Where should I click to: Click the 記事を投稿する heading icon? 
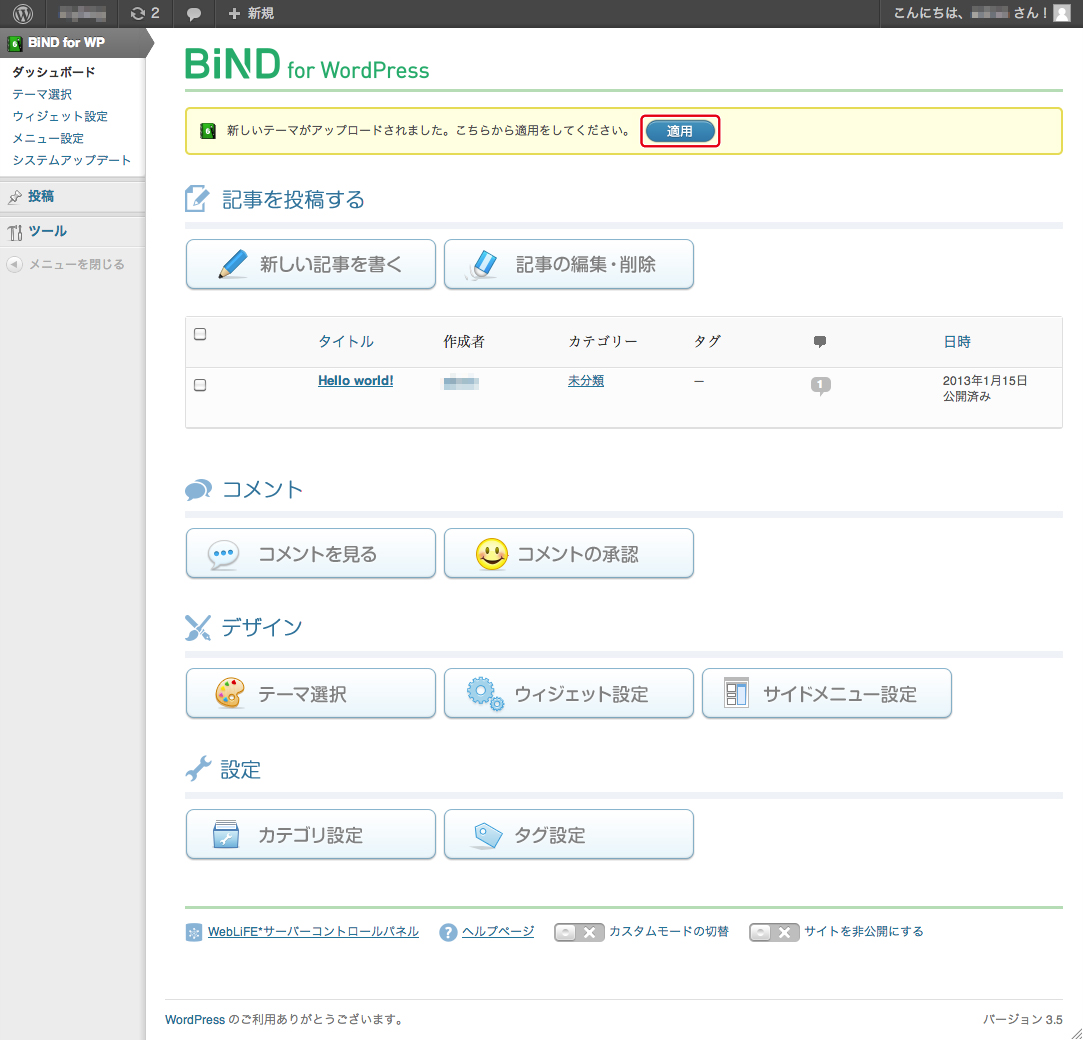[197, 199]
